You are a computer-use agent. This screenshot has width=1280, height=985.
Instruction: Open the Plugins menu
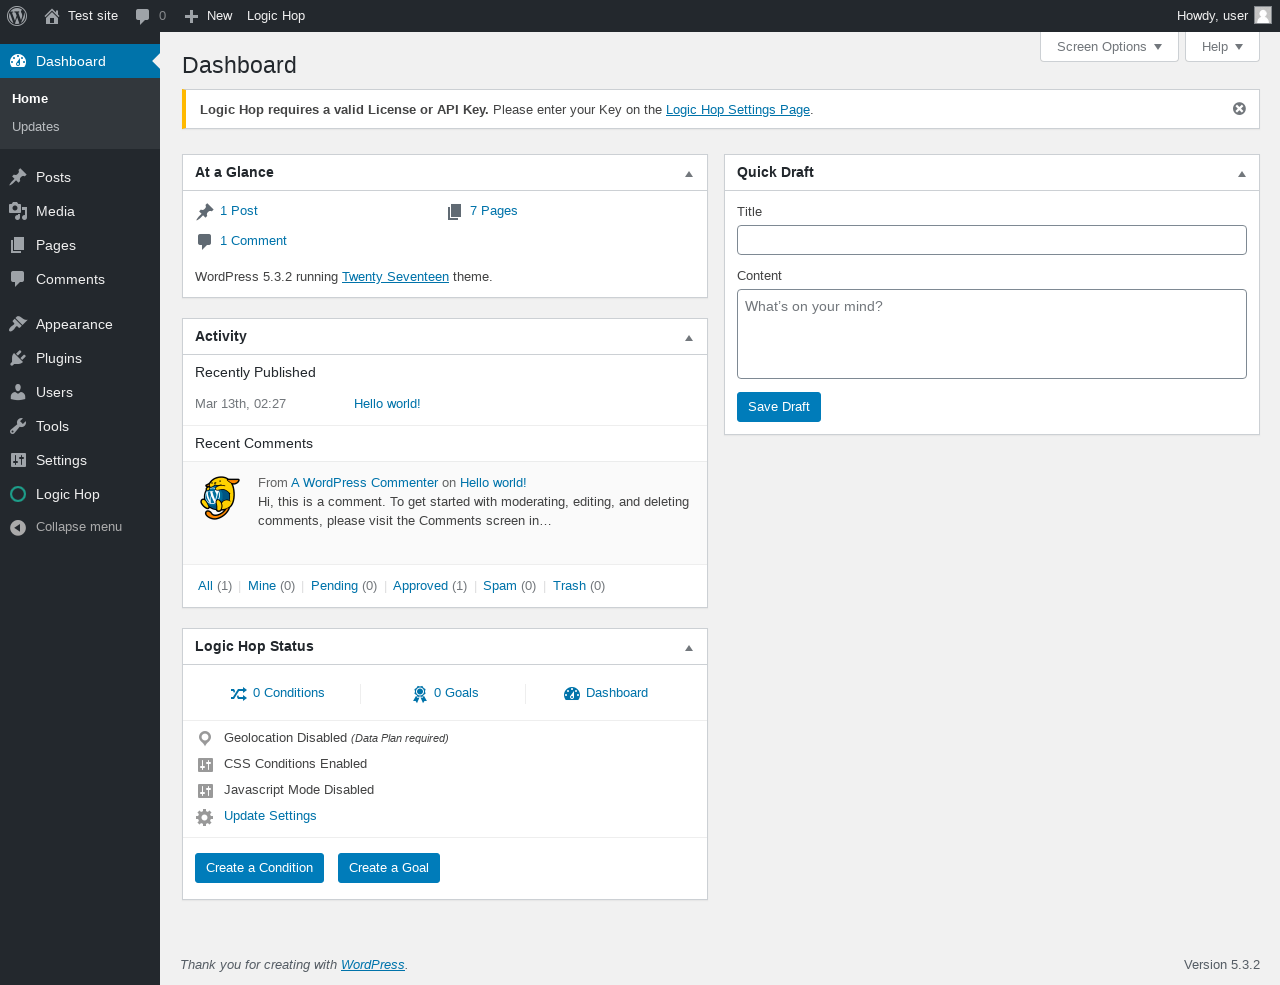(x=80, y=358)
